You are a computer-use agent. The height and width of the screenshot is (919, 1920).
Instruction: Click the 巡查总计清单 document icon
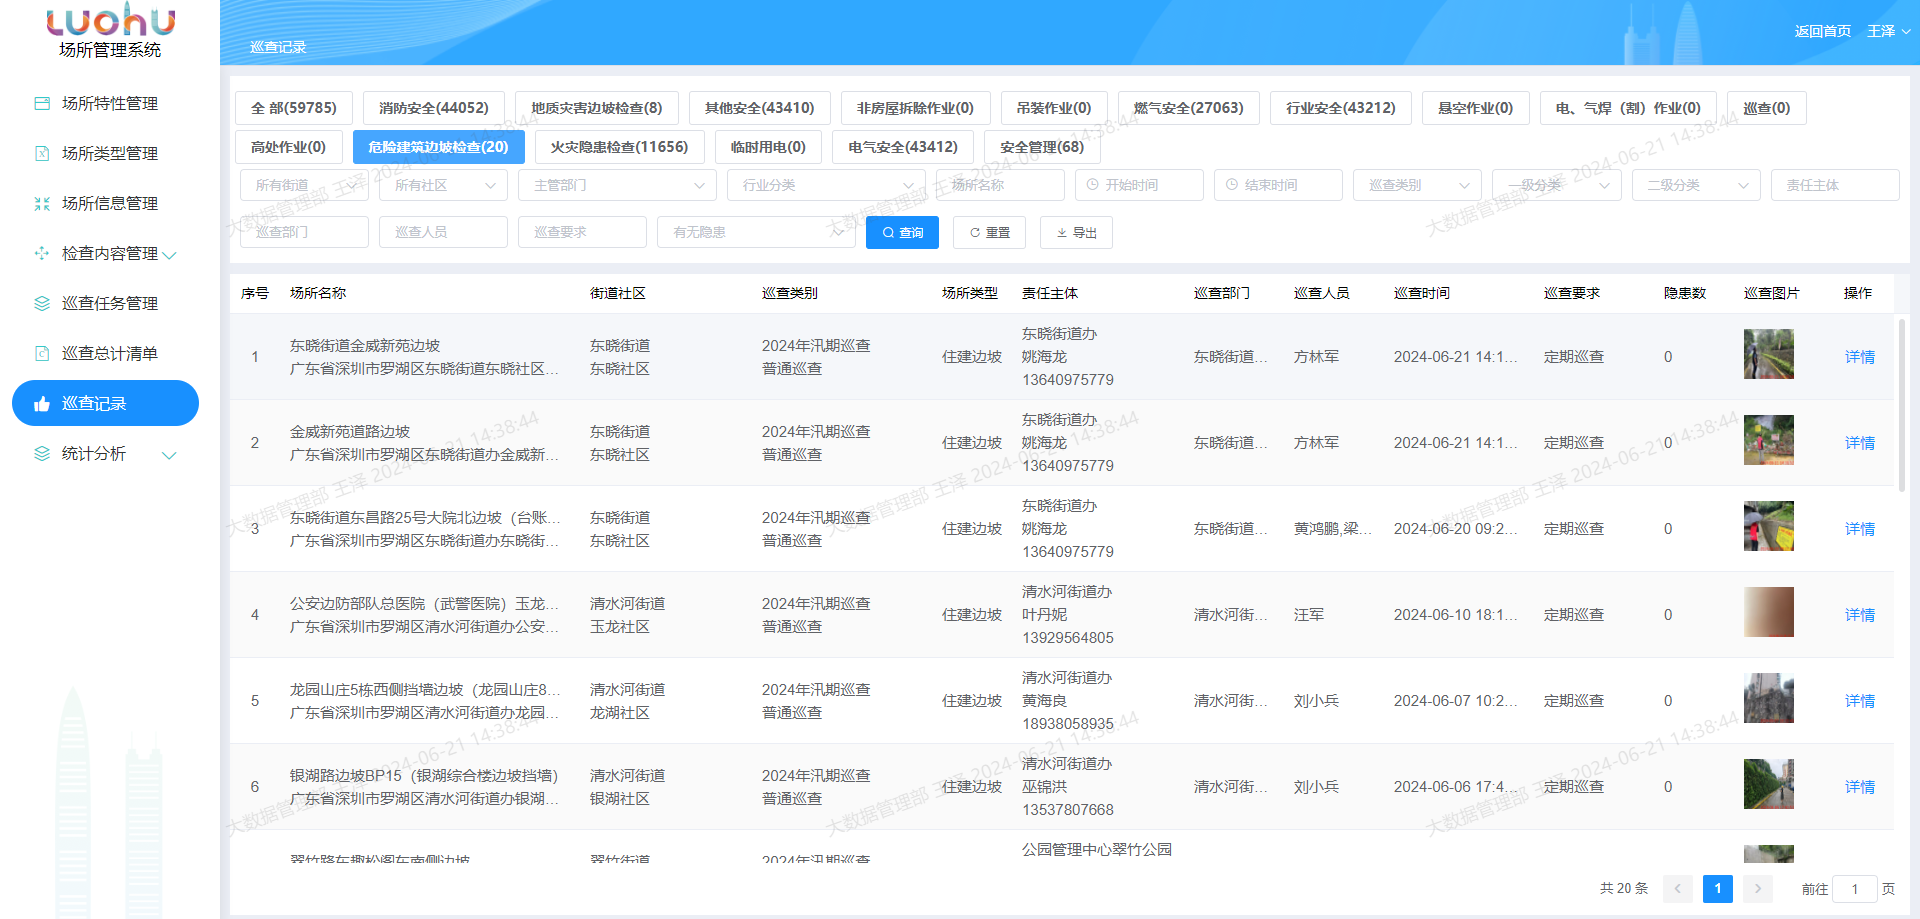click(42, 353)
